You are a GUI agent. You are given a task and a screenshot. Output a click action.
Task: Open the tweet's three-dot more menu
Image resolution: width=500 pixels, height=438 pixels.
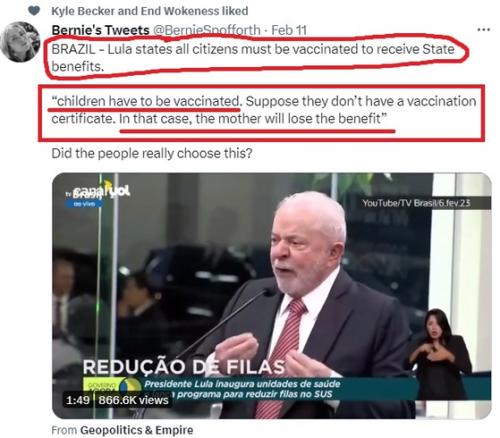point(483,30)
